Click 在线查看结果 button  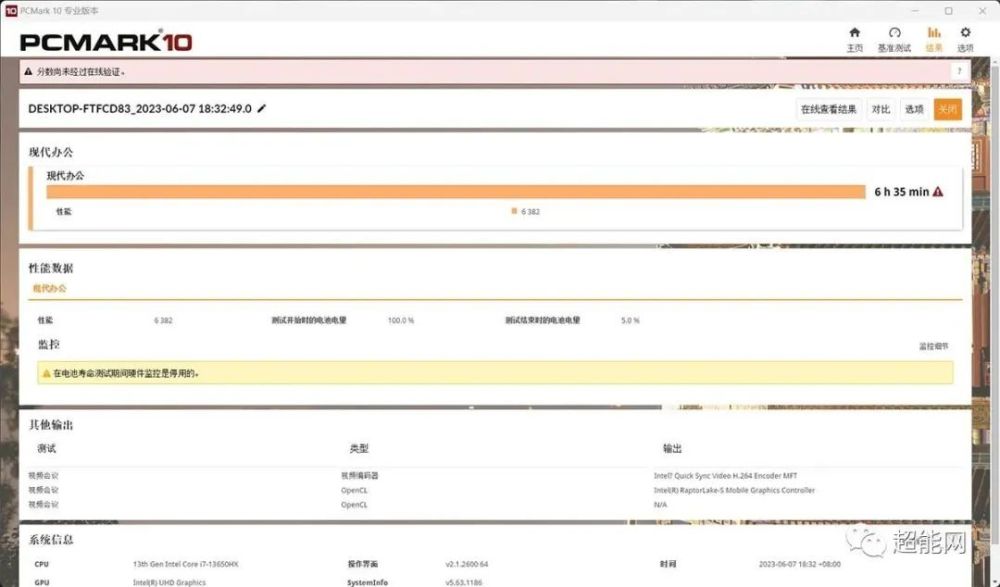pyautogui.click(x=828, y=109)
